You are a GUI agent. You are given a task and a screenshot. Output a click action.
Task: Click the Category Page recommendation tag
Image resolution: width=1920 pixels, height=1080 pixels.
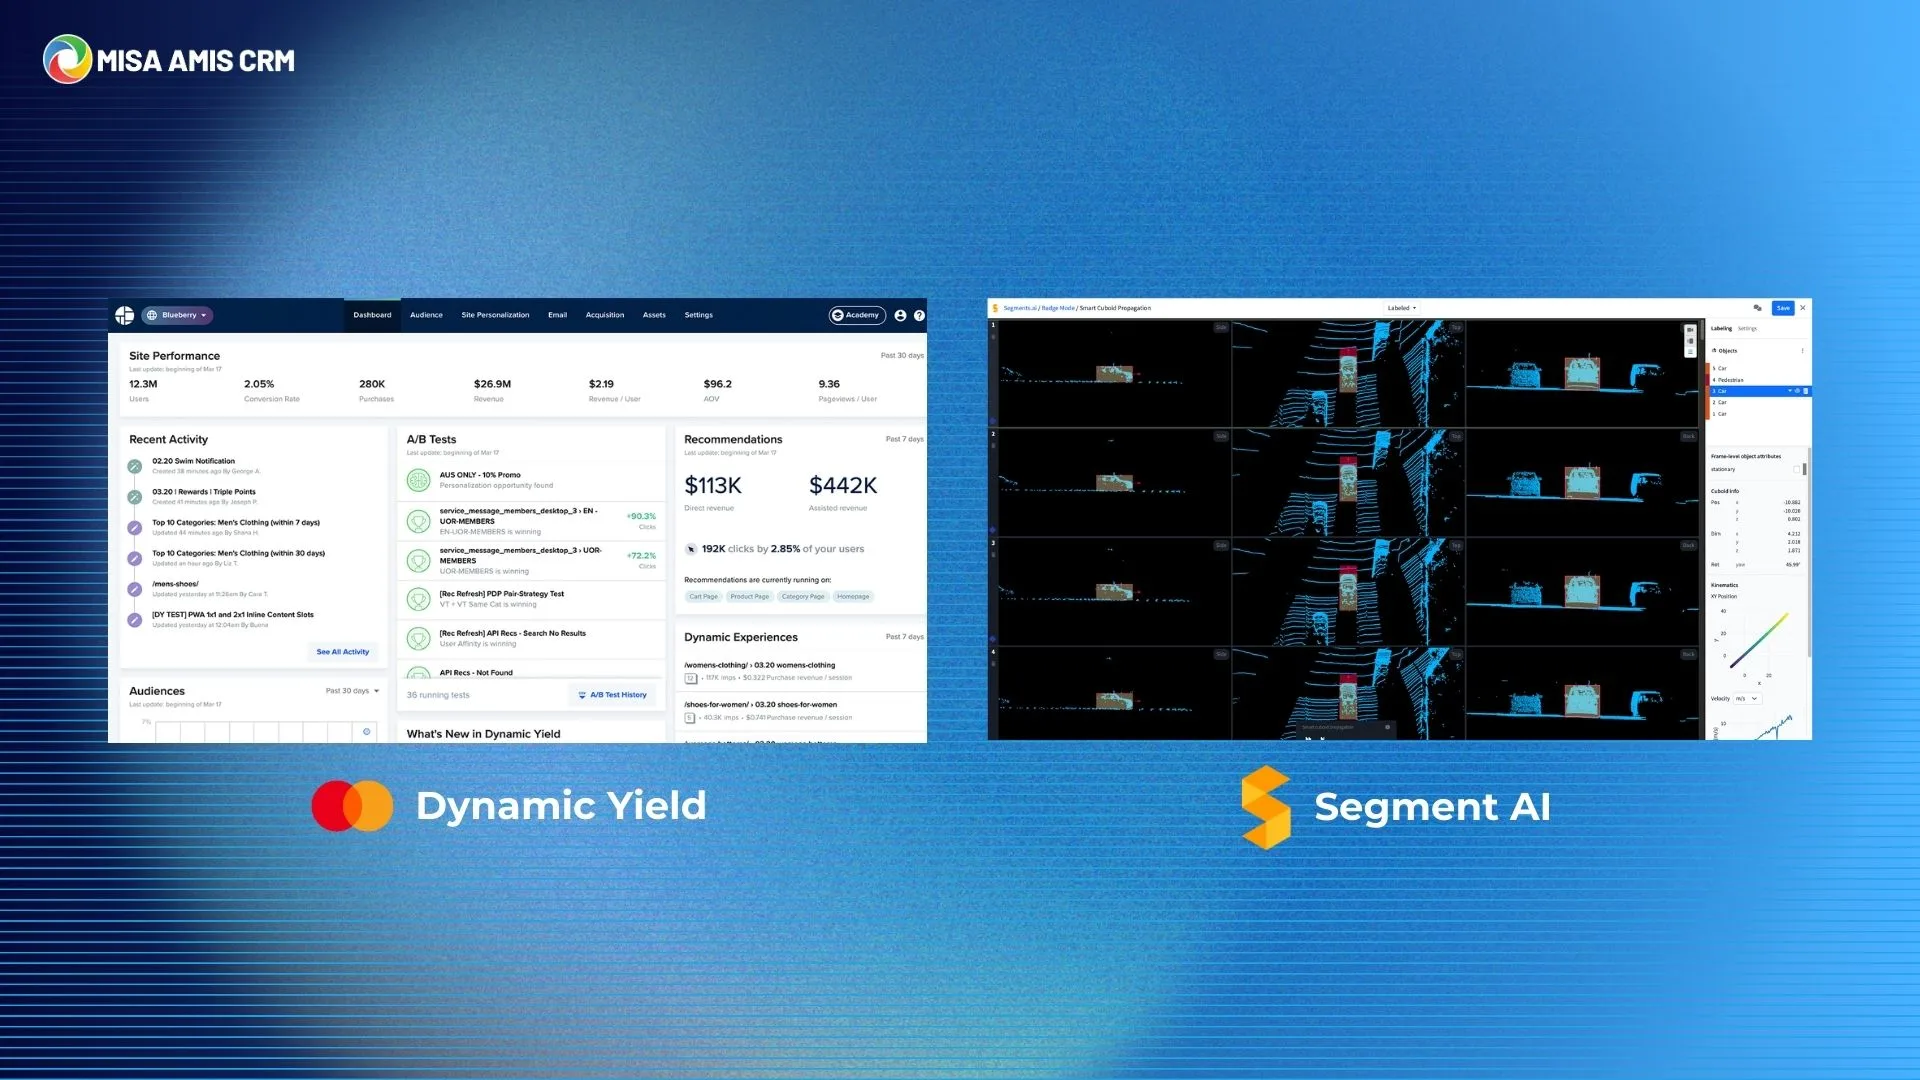pyautogui.click(x=803, y=597)
